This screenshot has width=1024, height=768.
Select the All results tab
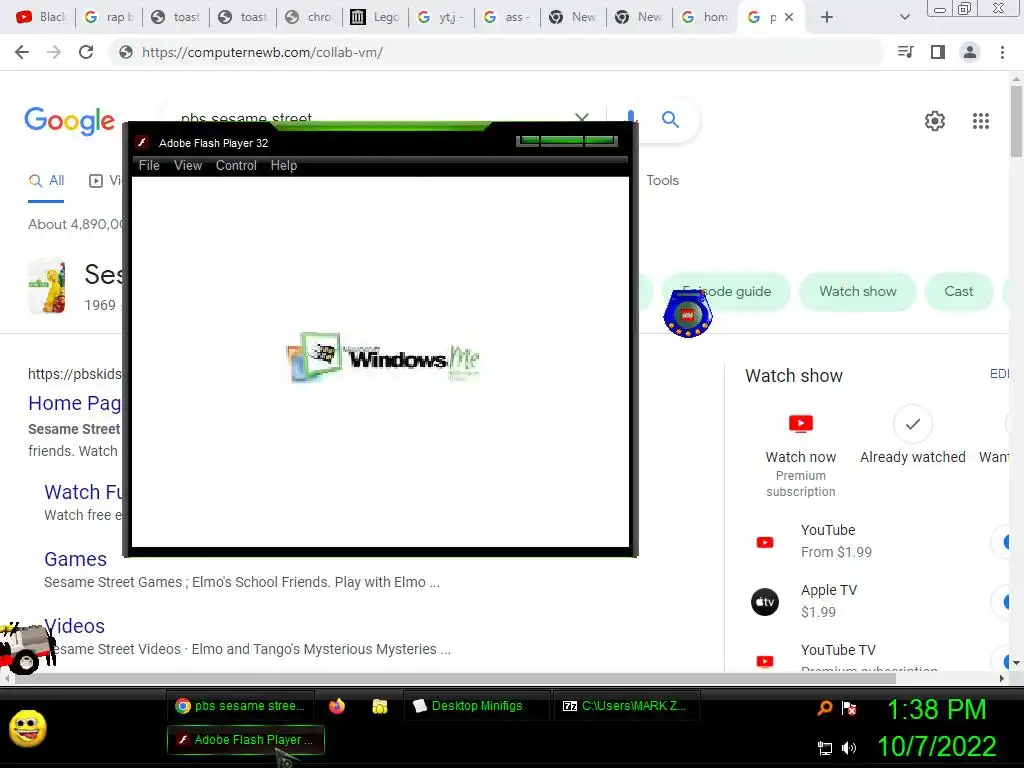[x=46, y=181]
